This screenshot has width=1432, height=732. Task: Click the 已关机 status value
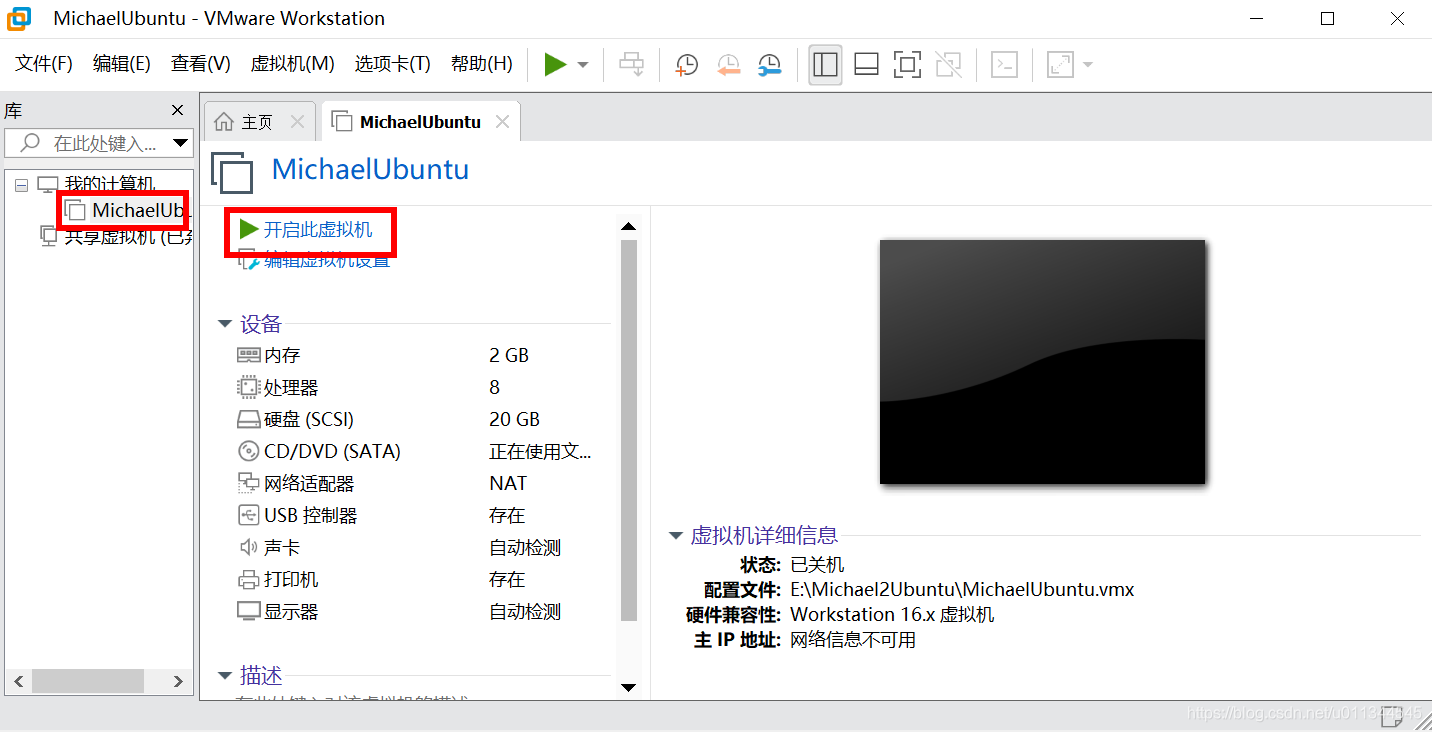[x=817, y=565]
